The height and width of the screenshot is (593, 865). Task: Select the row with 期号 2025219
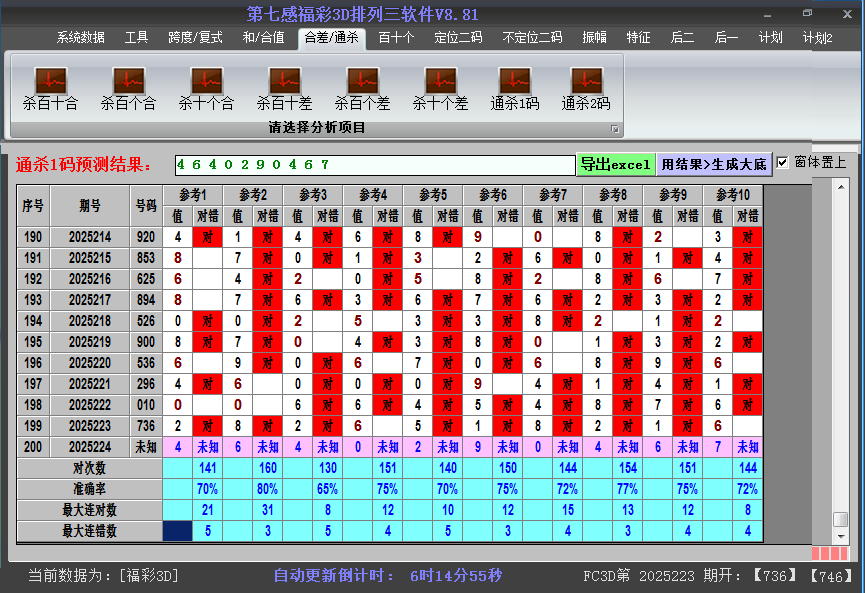pyautogui.click(x=390, y=342)
